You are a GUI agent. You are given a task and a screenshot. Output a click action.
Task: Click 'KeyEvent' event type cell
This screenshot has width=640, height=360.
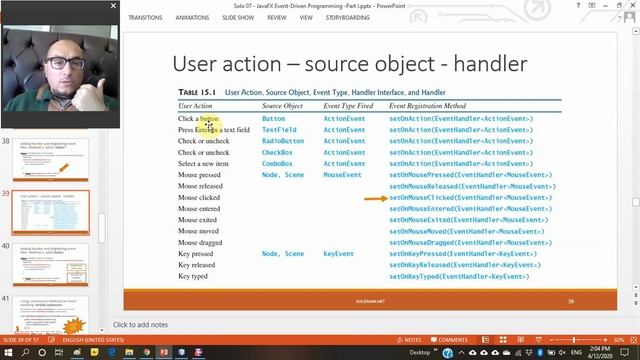[x=338, y=253]
